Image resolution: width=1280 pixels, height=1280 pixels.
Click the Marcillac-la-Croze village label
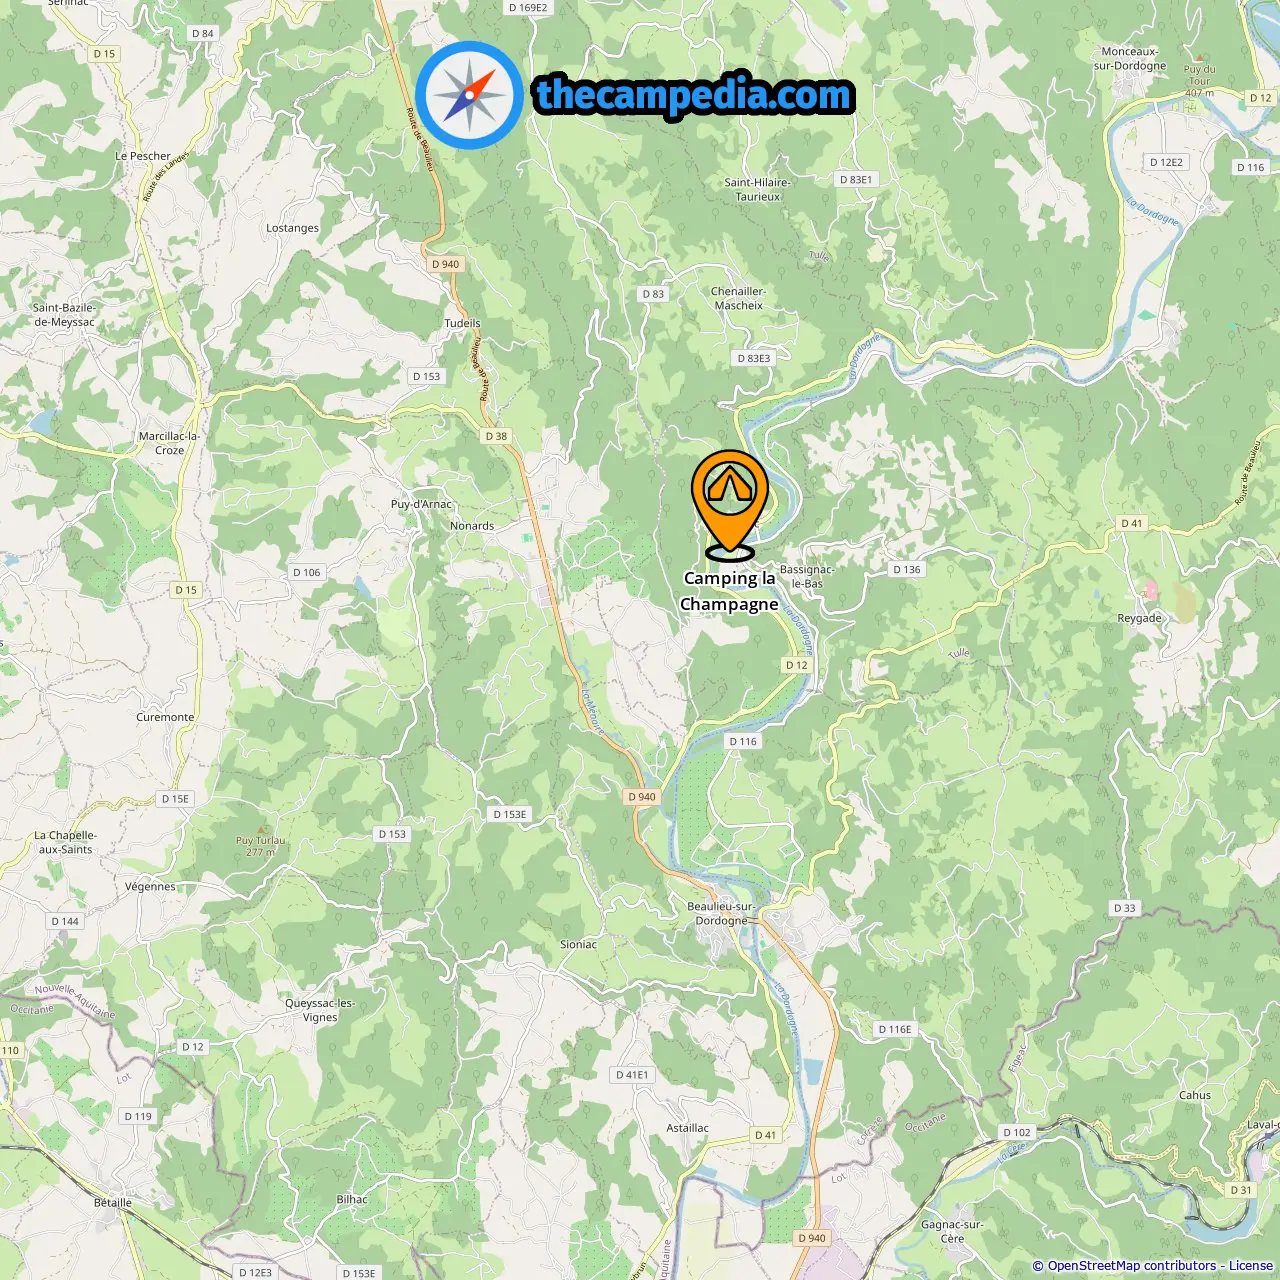(169, 443)
